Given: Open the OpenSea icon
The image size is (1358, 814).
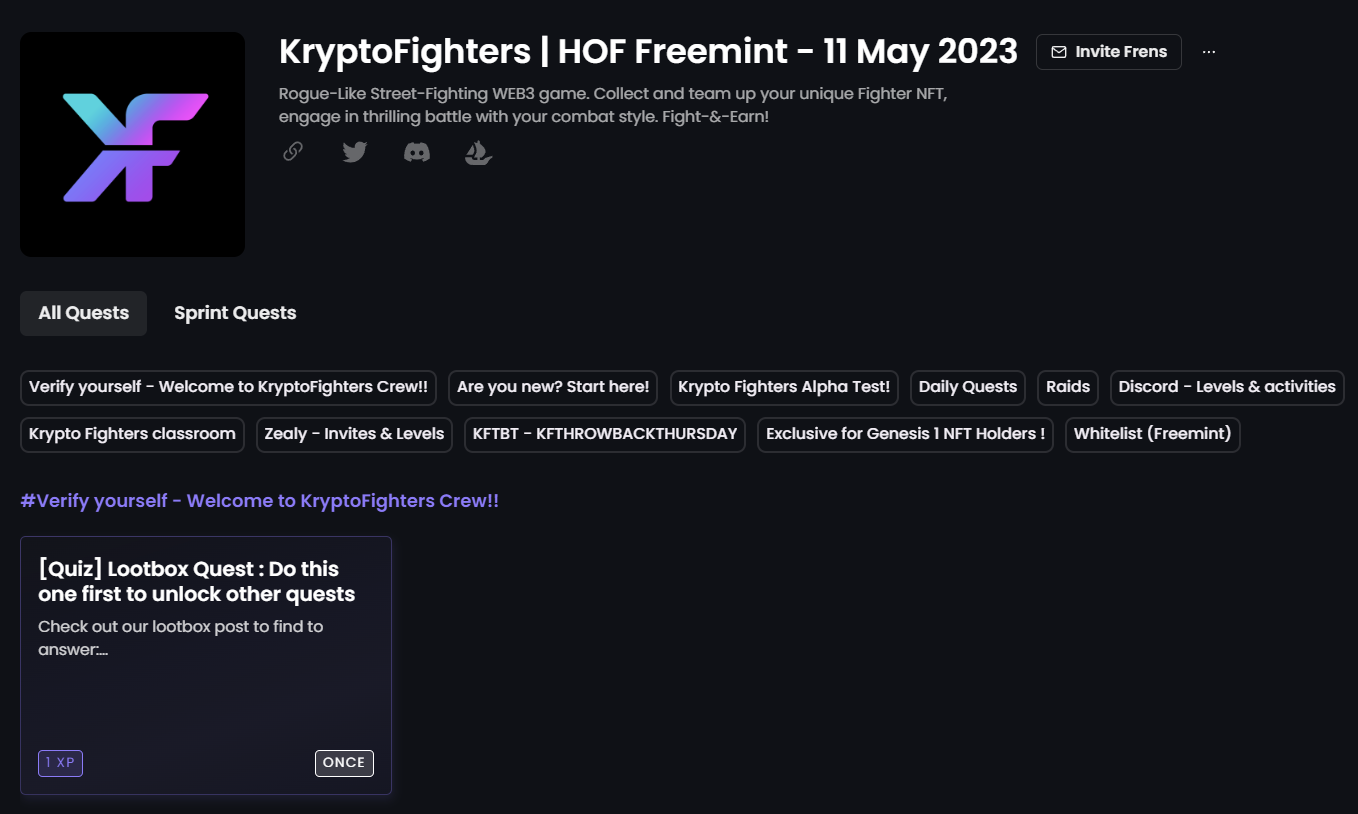Looking at the screenshot, I should (478, 152).
